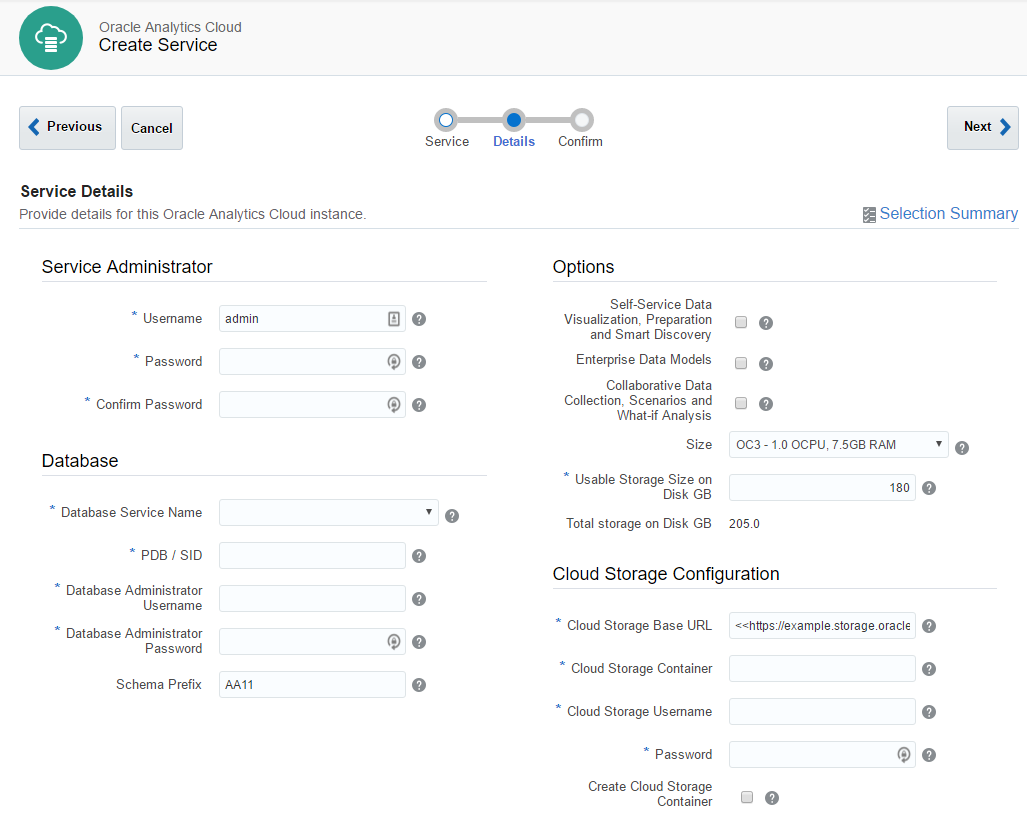
Task: Focus the Service Administrator Password field
Action: click(x=312, y=362)
